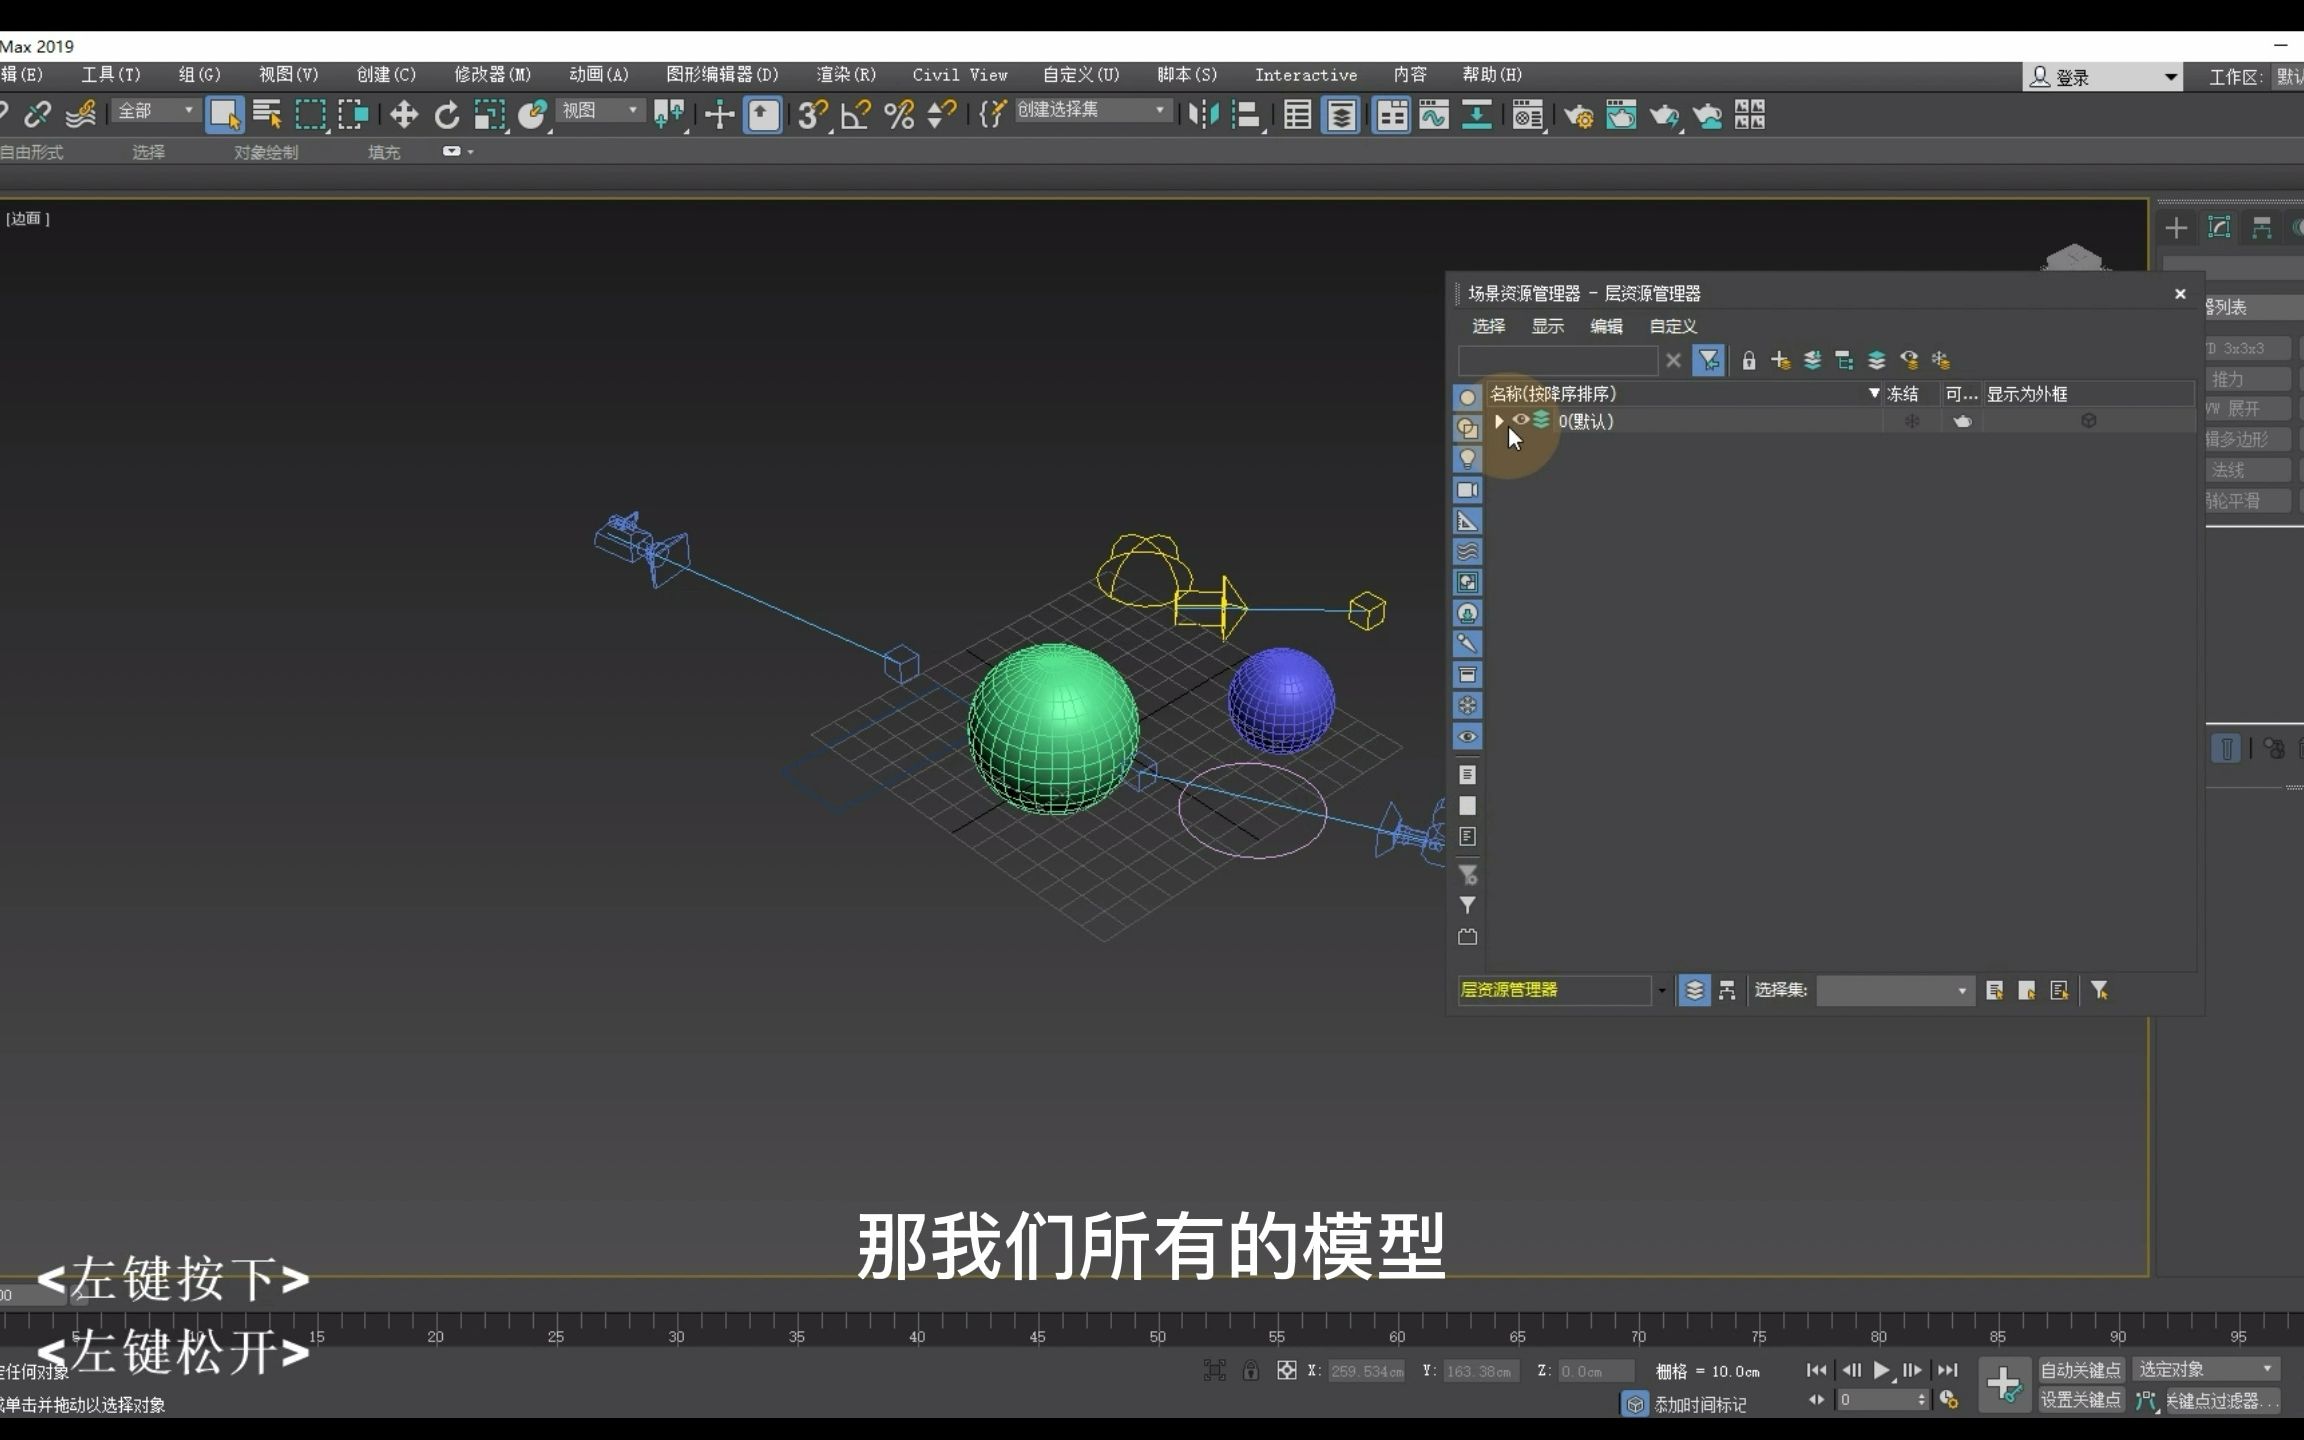
Task: Open the 渲染(R) menu
Action: [845, 75]
